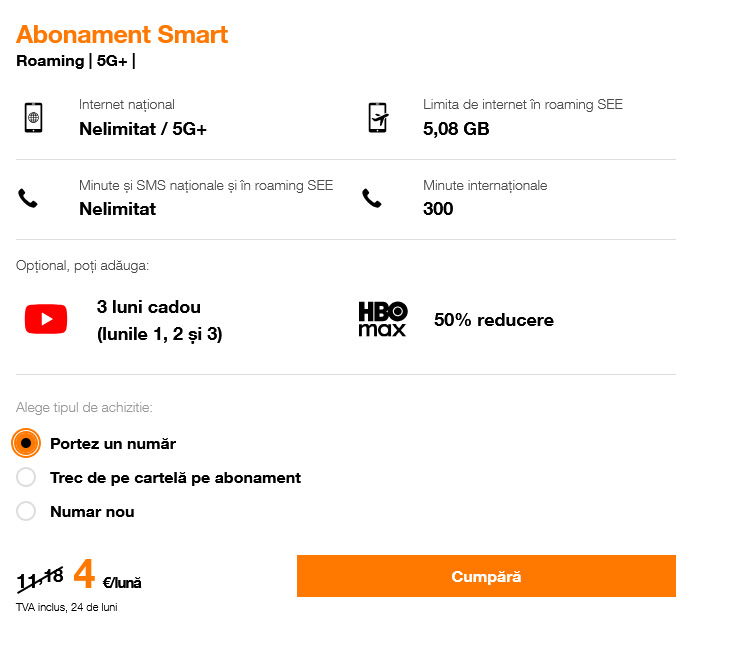The image size is (740, 650).
Task: Click the handset icon beside international minutes
Action: click(372, 198)
